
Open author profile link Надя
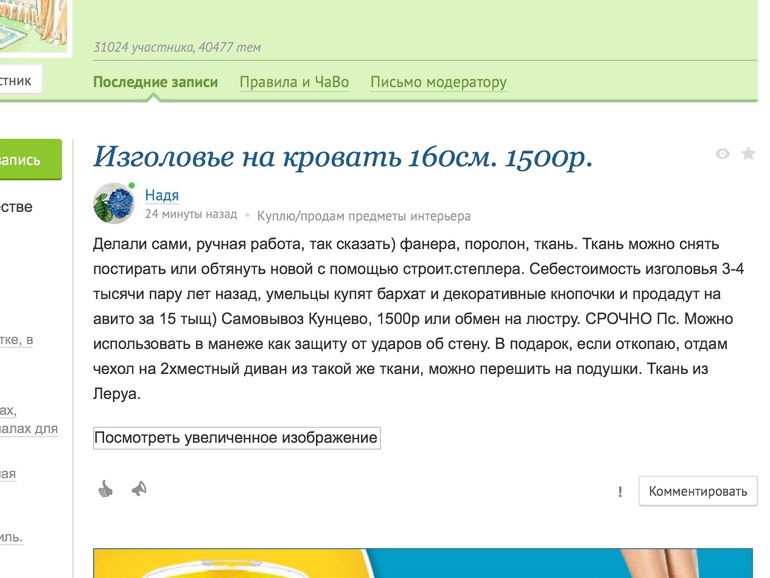(162, 195)
